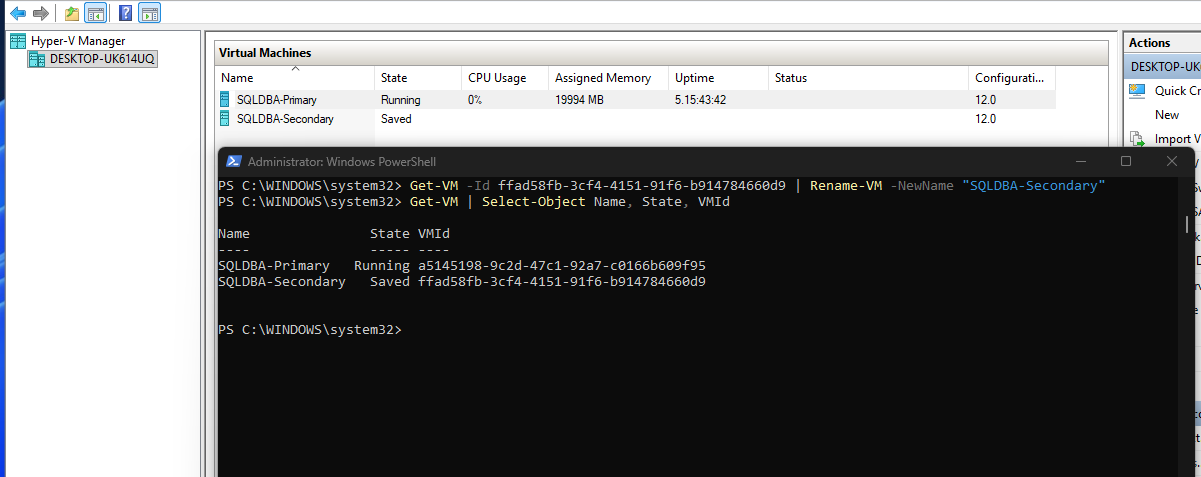The height and width of the screenshot is (477, 1201).
Task: Toggle the Show/Hide Console Tree icon
Action: click(x=95, y=13)
